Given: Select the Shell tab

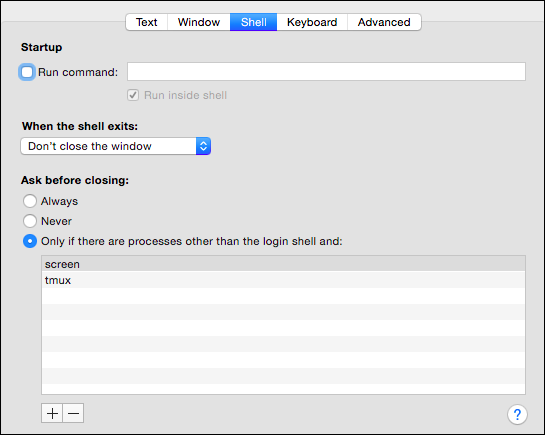Looking at the screenshot, I should (253, 22).
